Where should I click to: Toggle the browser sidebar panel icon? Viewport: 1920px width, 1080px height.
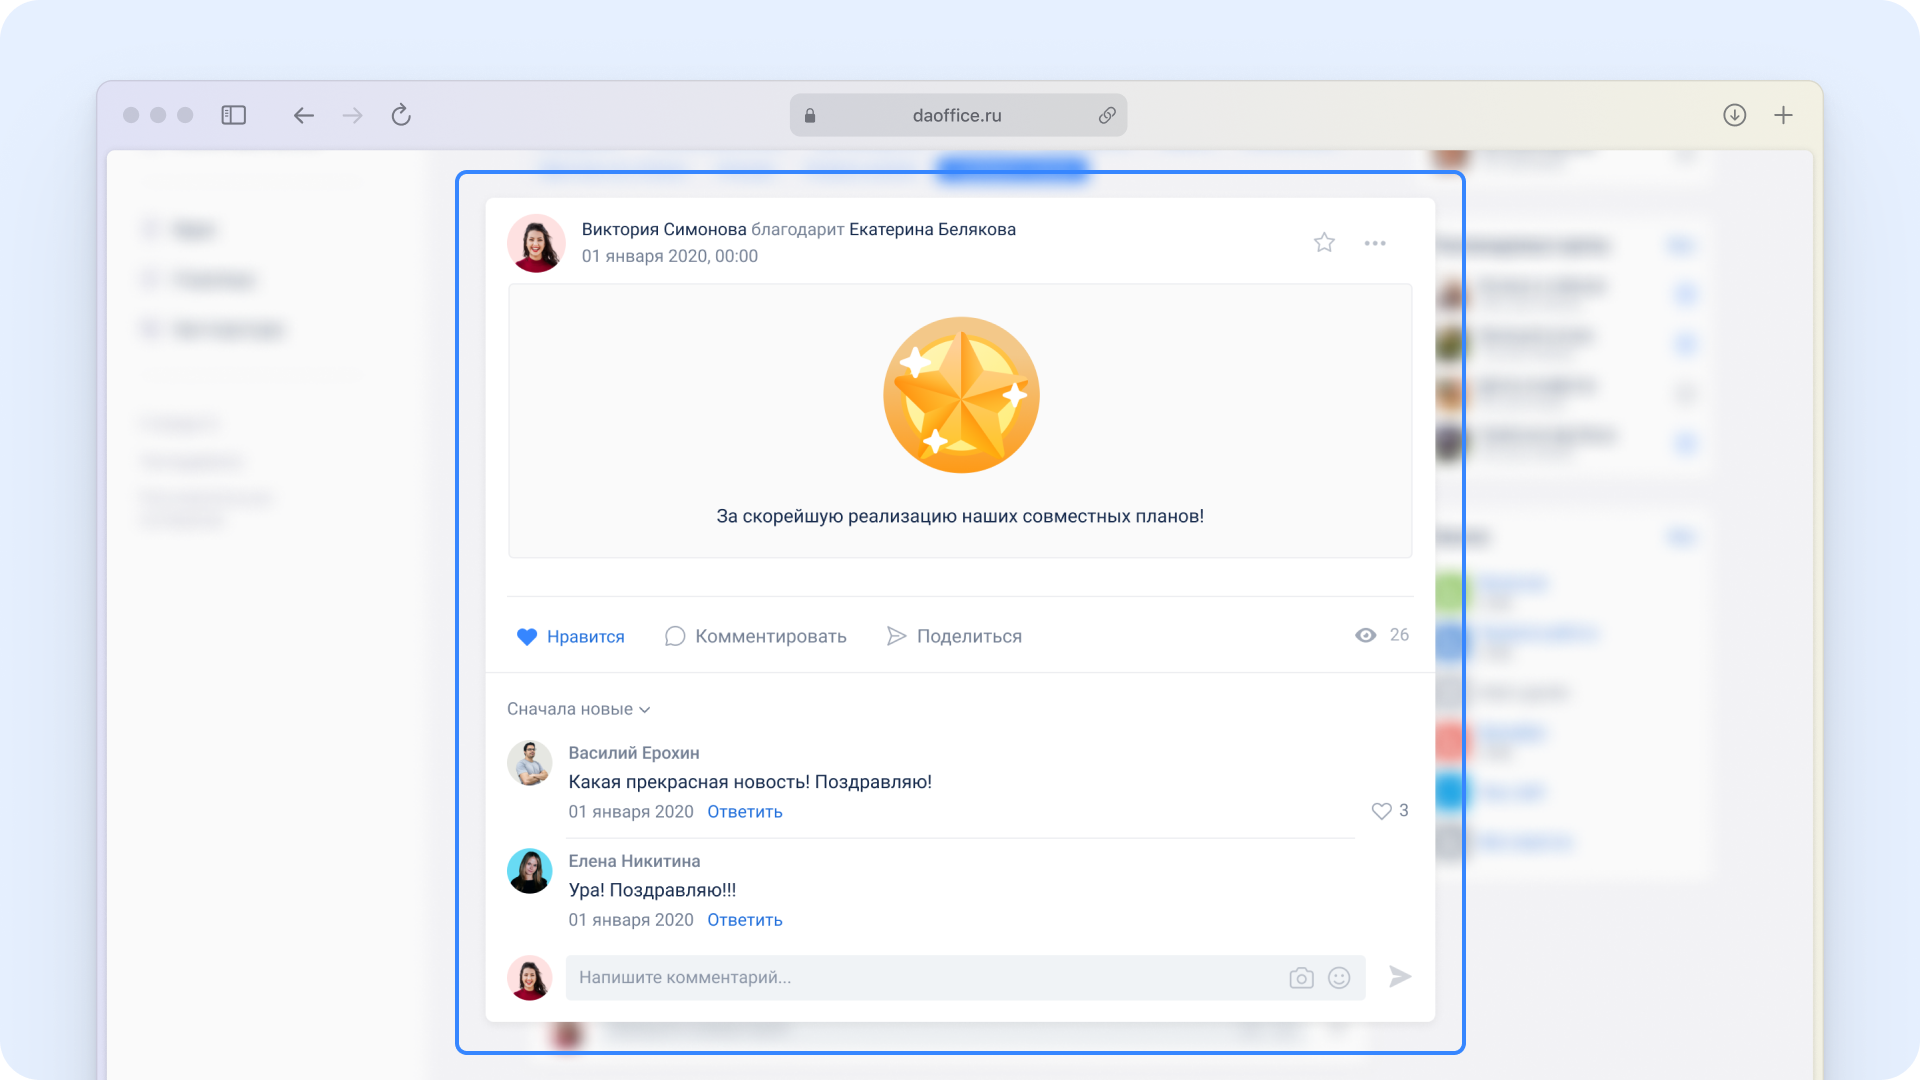[x=233, y=115]
